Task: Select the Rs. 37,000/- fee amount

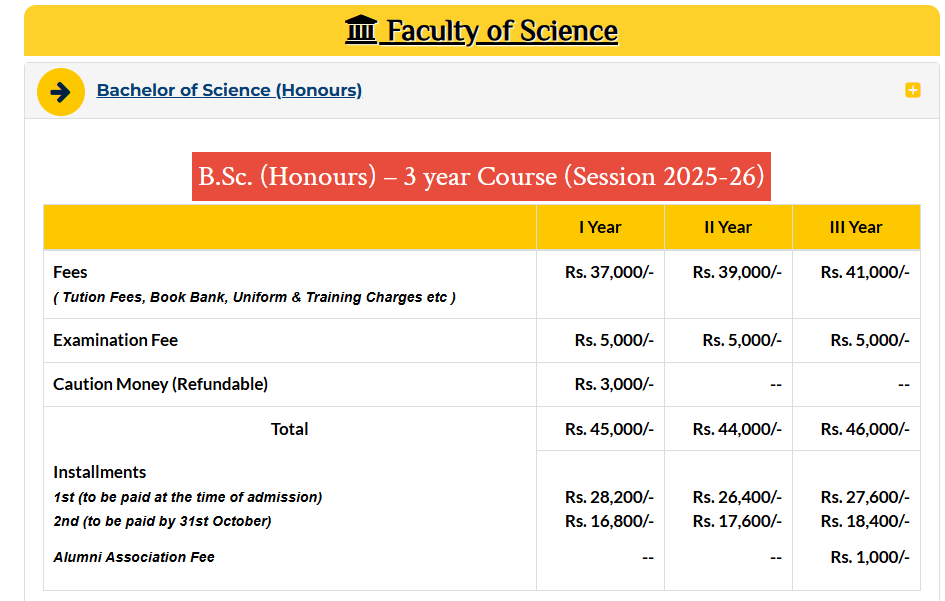Action: coord(608,271)
